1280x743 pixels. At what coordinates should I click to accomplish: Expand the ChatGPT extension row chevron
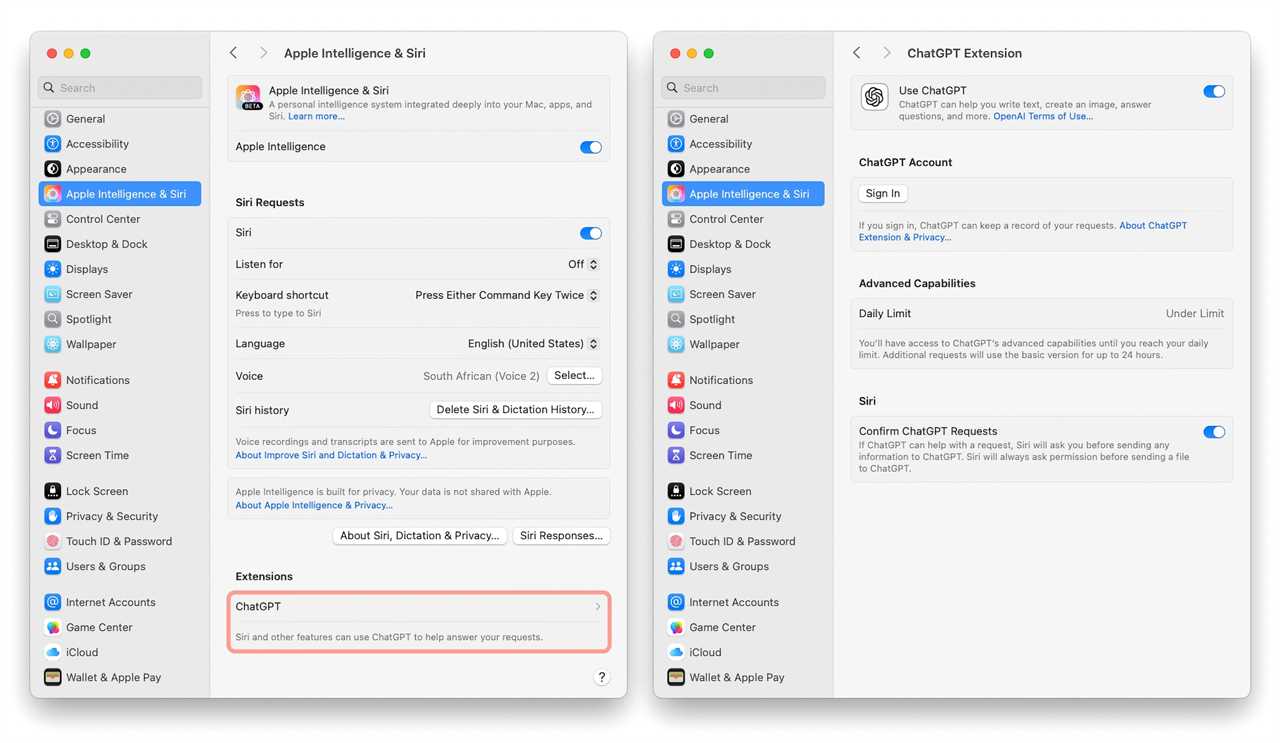click(598, 607)
